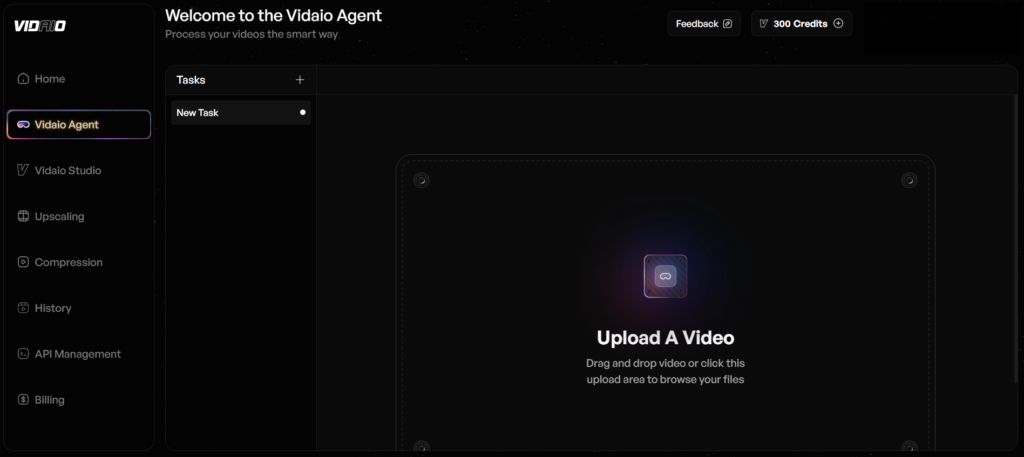Open the Vidaio Agent menu item
The height and width of the screenshot is (457, 1024).
[x=78, y=124]
